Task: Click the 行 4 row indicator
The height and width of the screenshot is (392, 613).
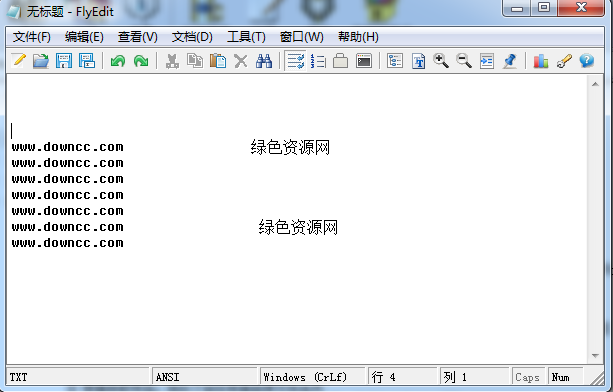Action: (x=403, y=377)
